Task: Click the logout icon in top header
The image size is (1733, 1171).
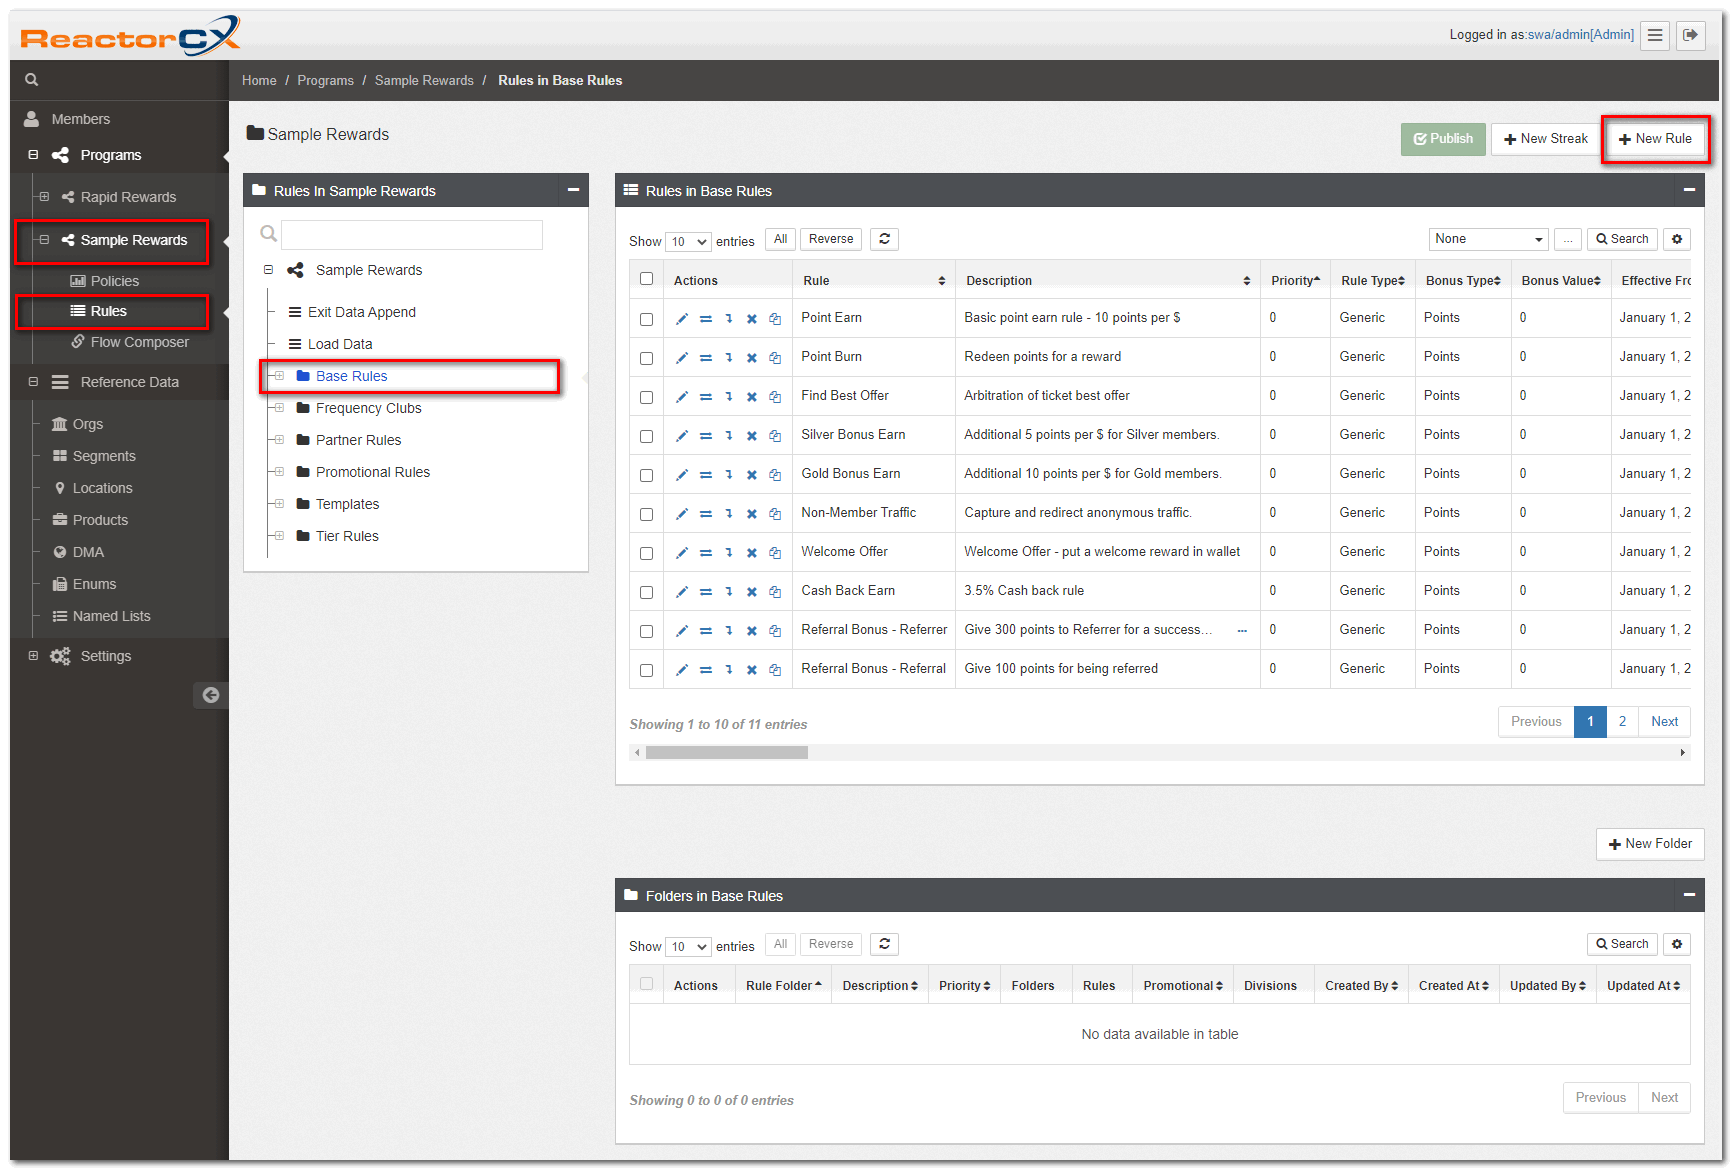Action: pyautogui.click(x=1690, y=35)
